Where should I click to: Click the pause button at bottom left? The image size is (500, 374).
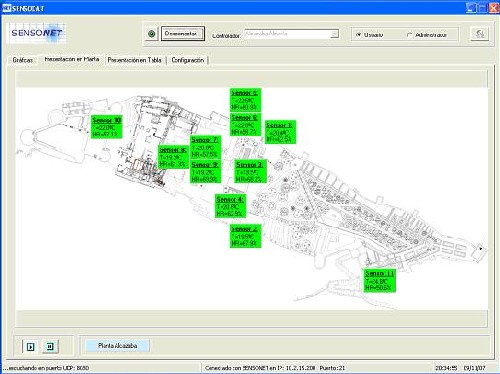pos(50,347)
